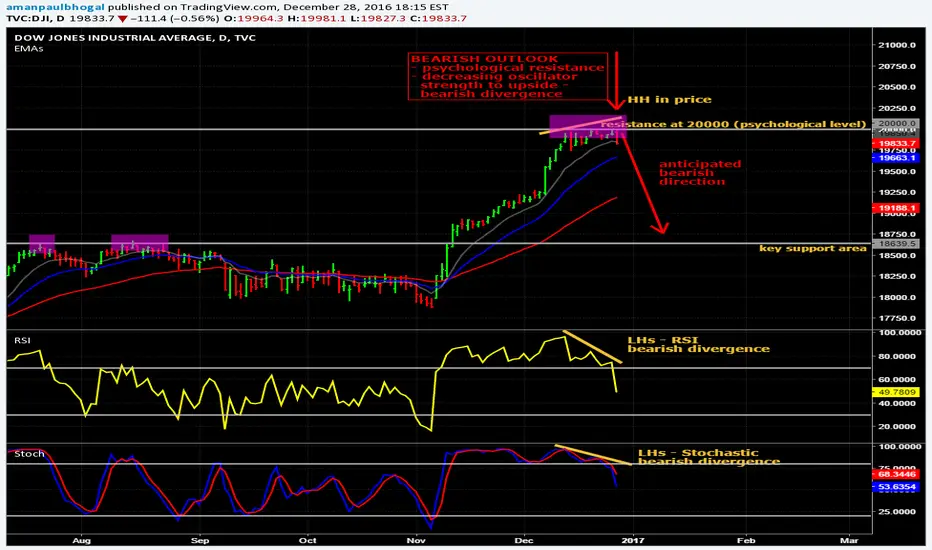Click the Mar label on time axis
This screenshot has width=932, height=550.
(849, 540)
